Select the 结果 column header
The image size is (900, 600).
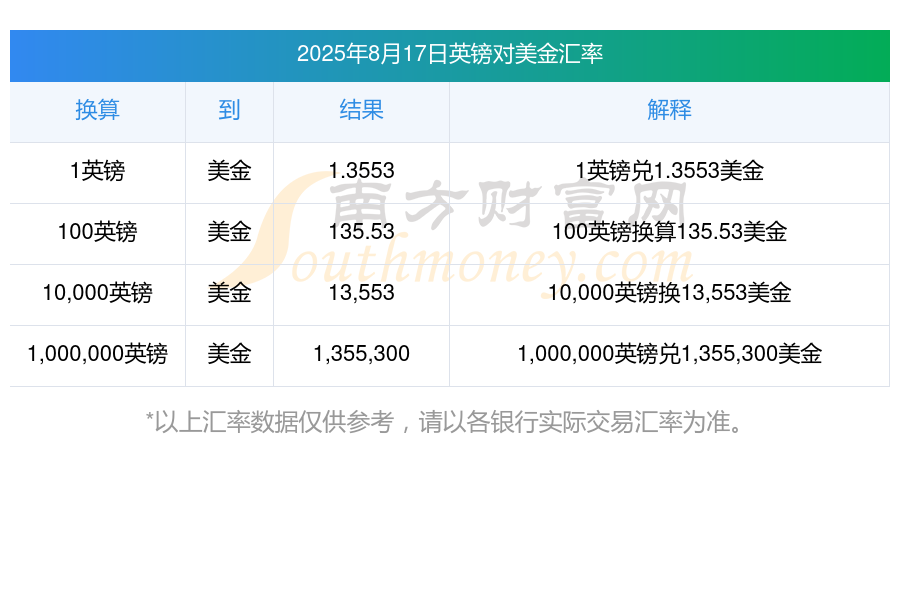point(361,110)
